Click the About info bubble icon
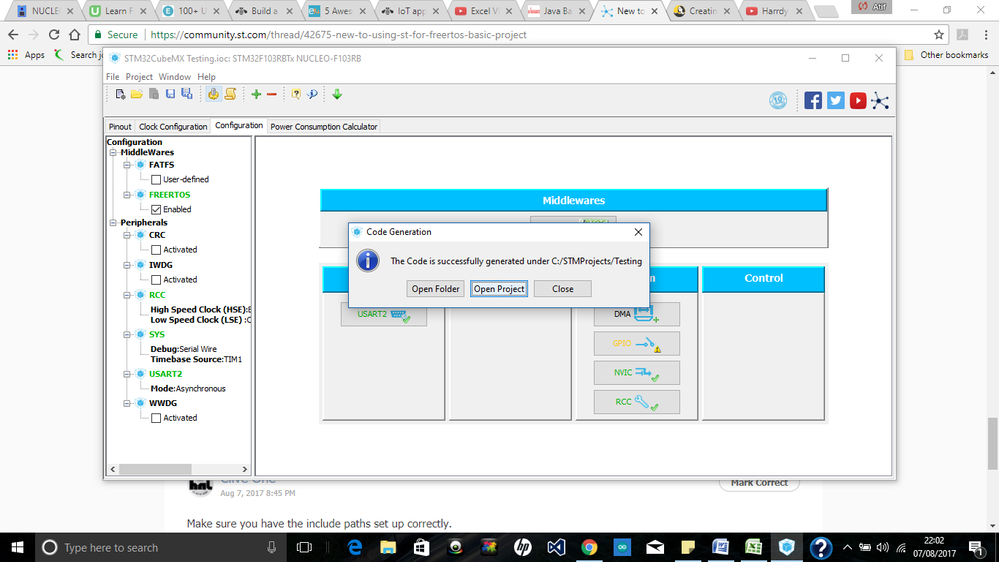Image resolution: width=999 pixels, height=562 pixels. pyautogui.click(x=312, y=94)
